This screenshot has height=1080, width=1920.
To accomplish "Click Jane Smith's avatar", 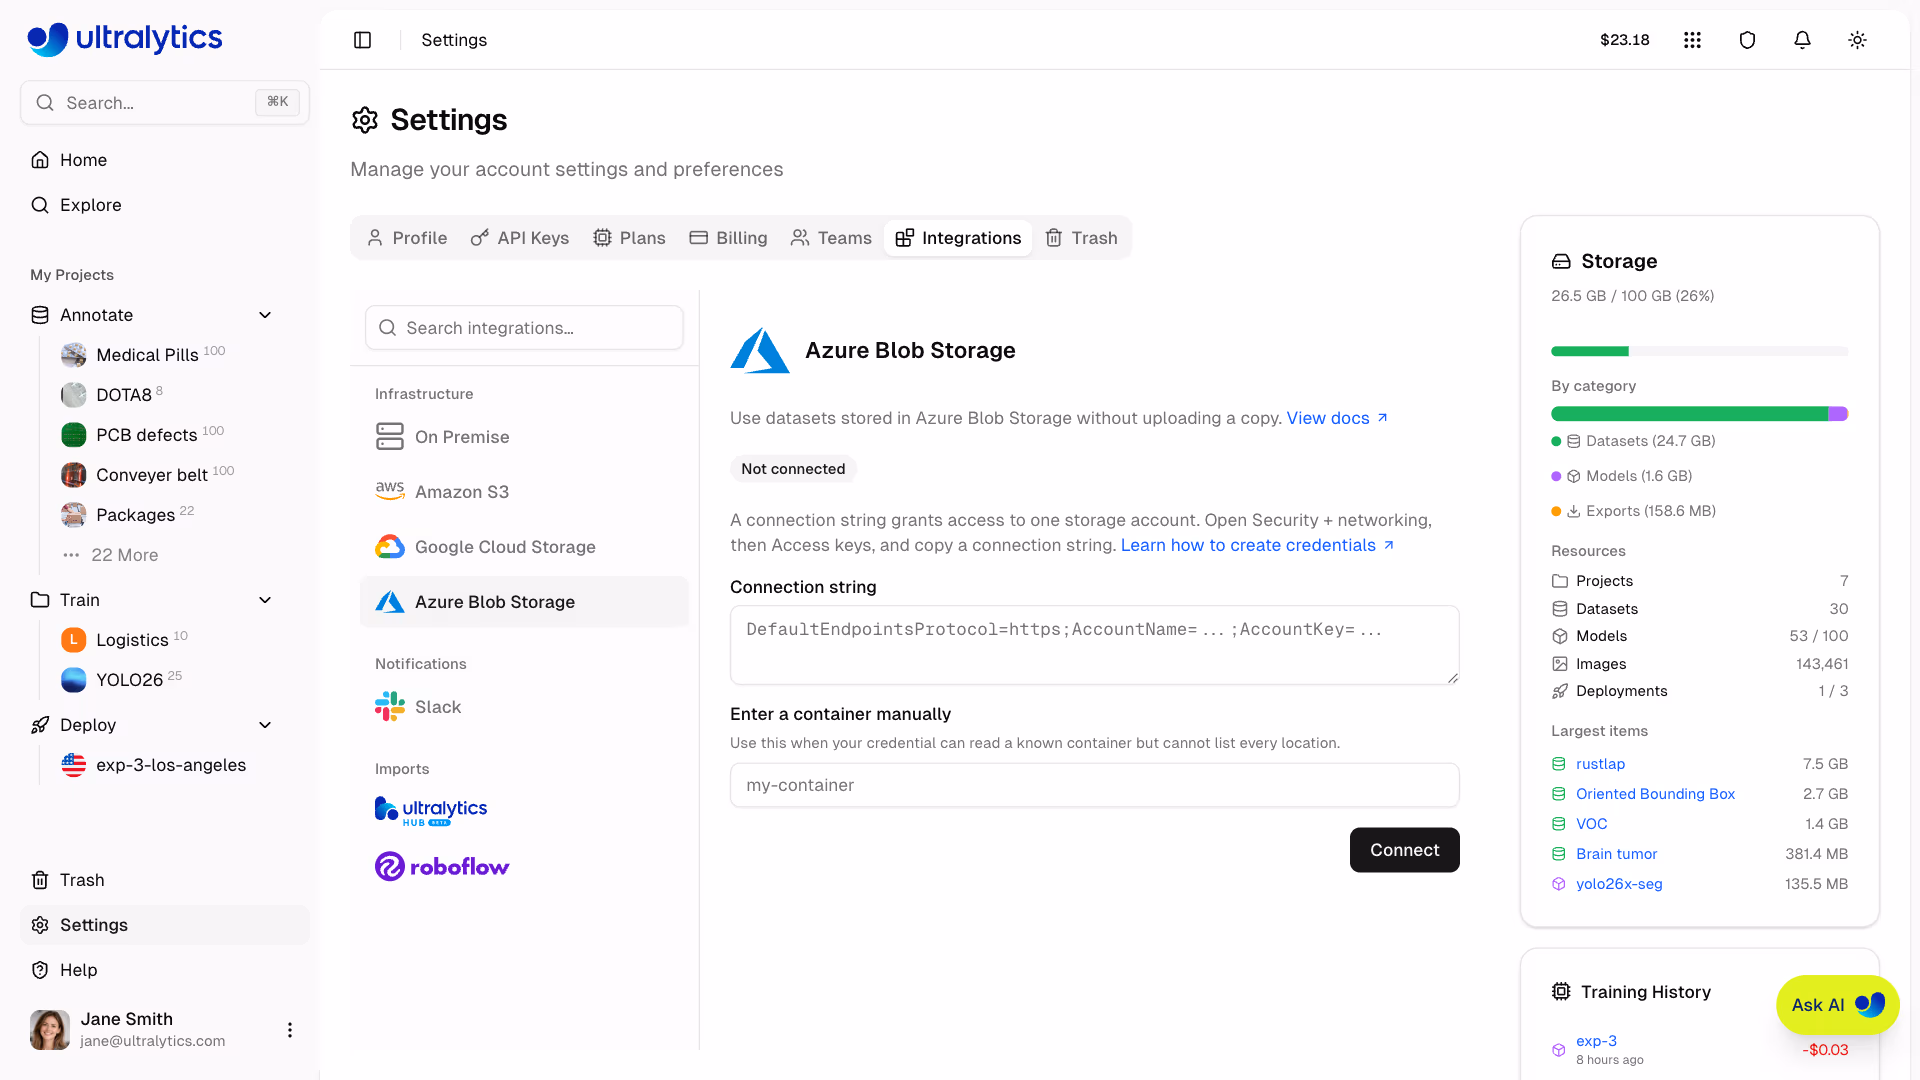I will click(50, 1030).
